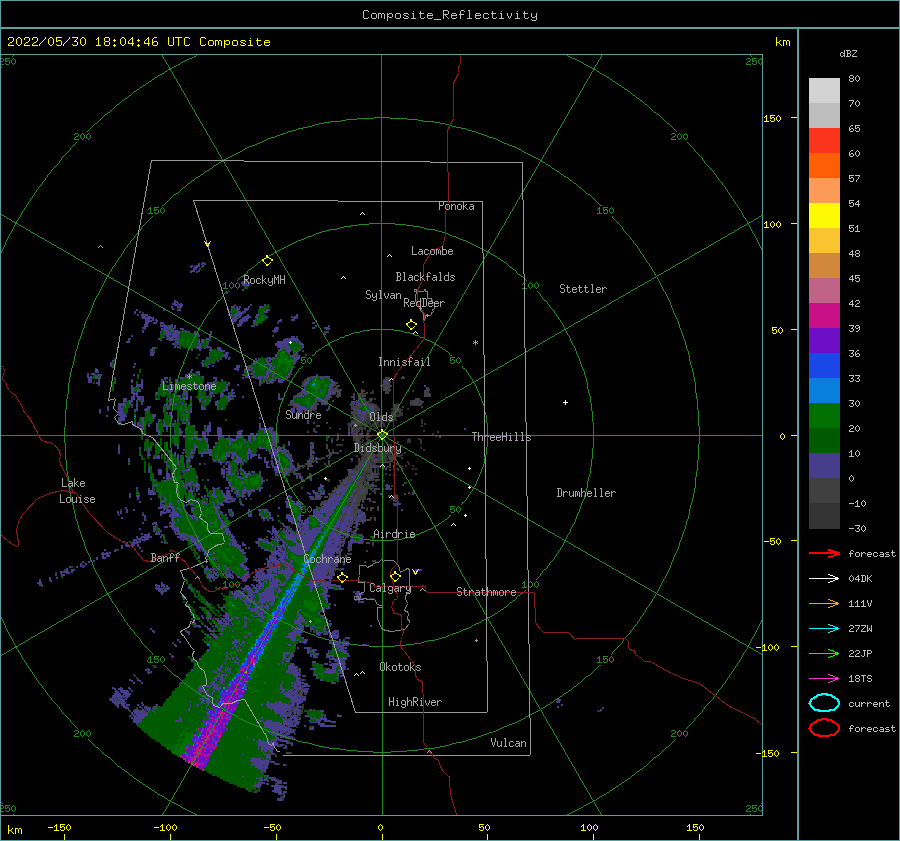Click the green 22JP arrow in legend
This screenshot has height=841, width=900.
coord(824,653)
